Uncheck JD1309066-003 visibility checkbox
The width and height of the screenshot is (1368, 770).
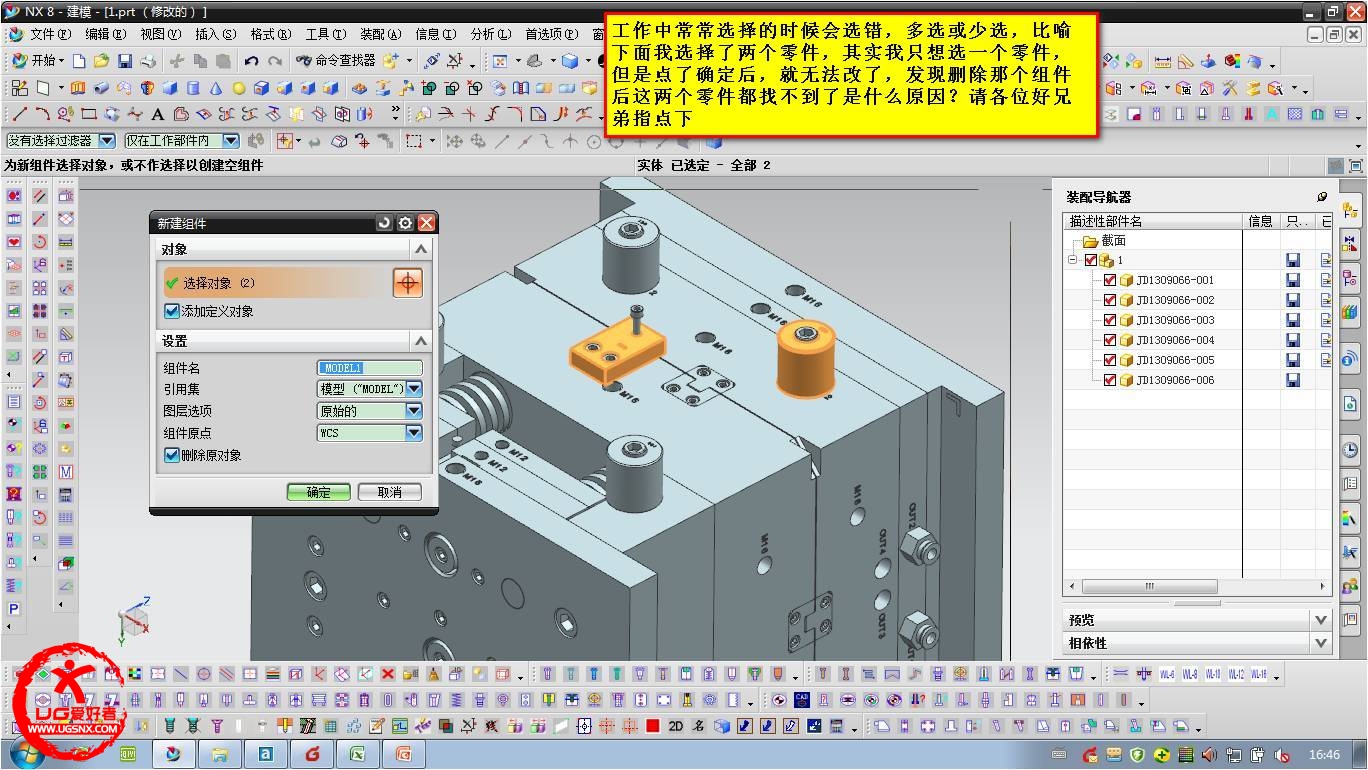pyautogui.click(x=1110, y=320)
